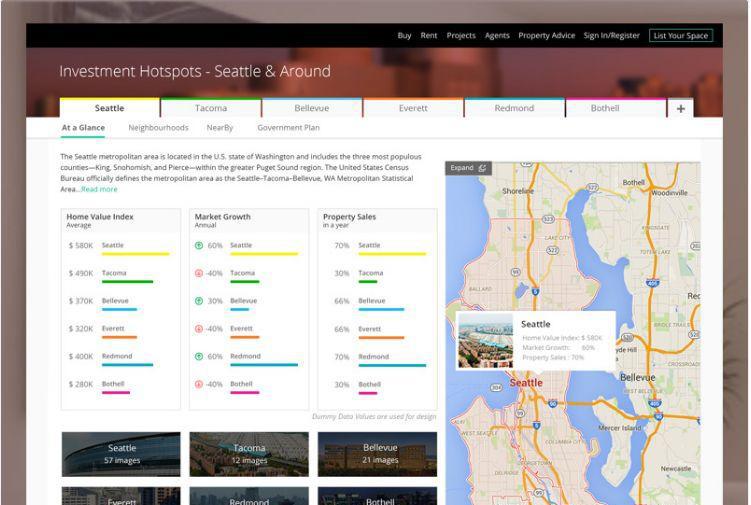Click the red down arrow beside Everett market growth
Screen dimensions: 751x505
click(x=199, y=329)
